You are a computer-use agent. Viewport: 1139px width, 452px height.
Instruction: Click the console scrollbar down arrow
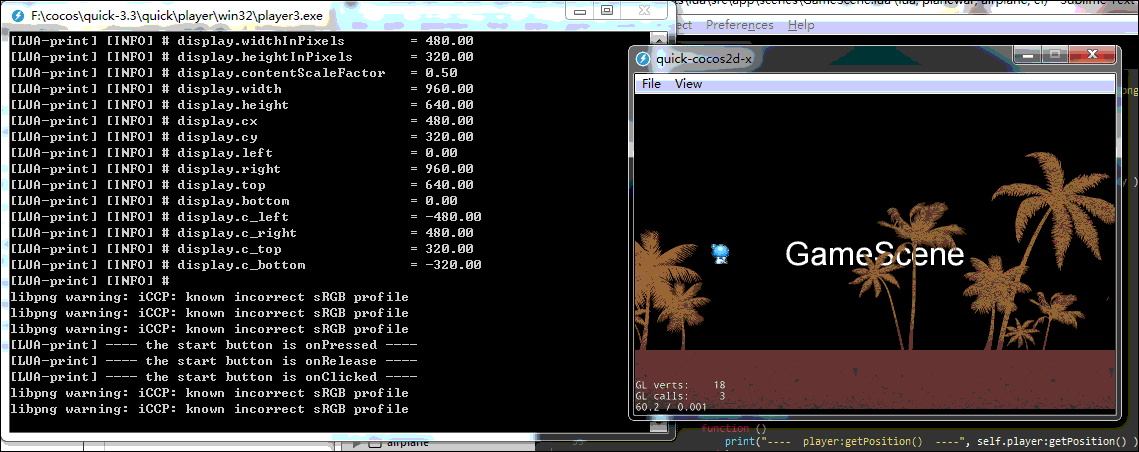tap(659, 427)
